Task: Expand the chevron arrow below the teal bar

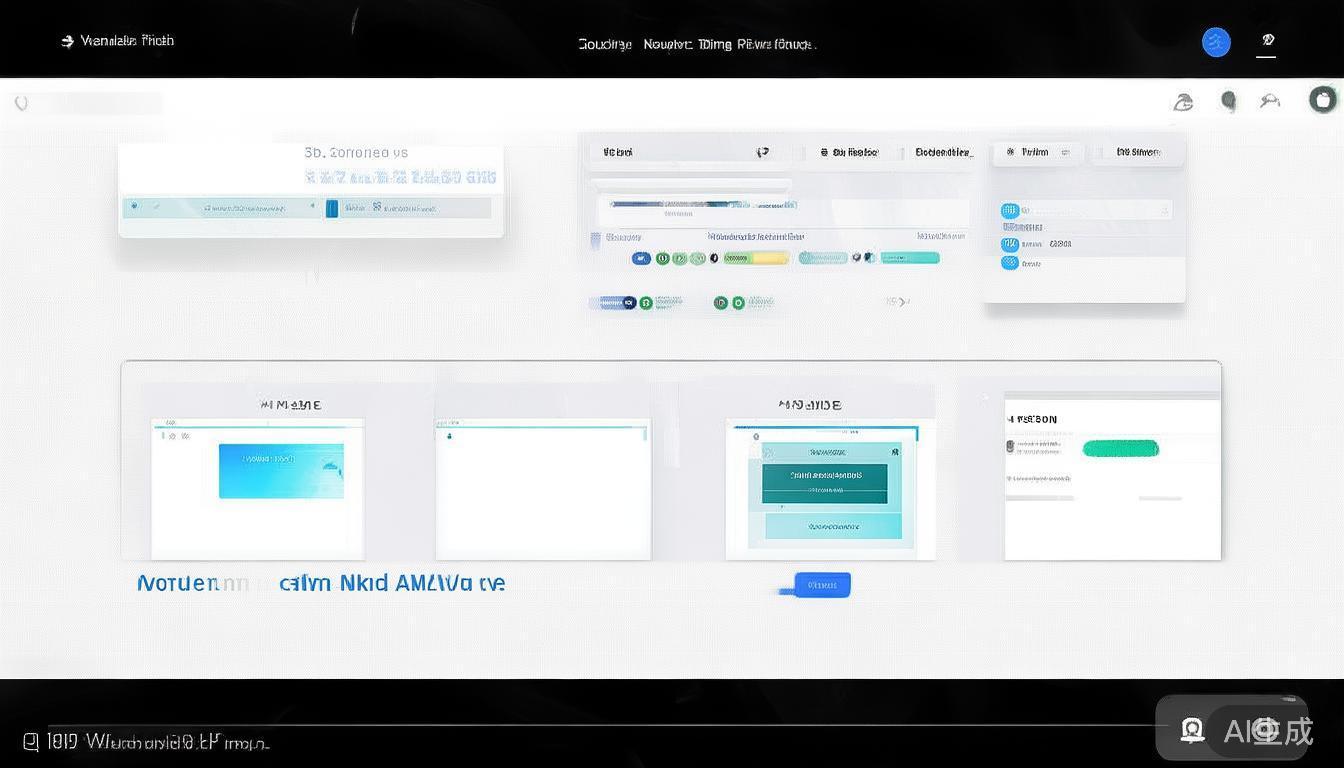Action: (901, 301)
